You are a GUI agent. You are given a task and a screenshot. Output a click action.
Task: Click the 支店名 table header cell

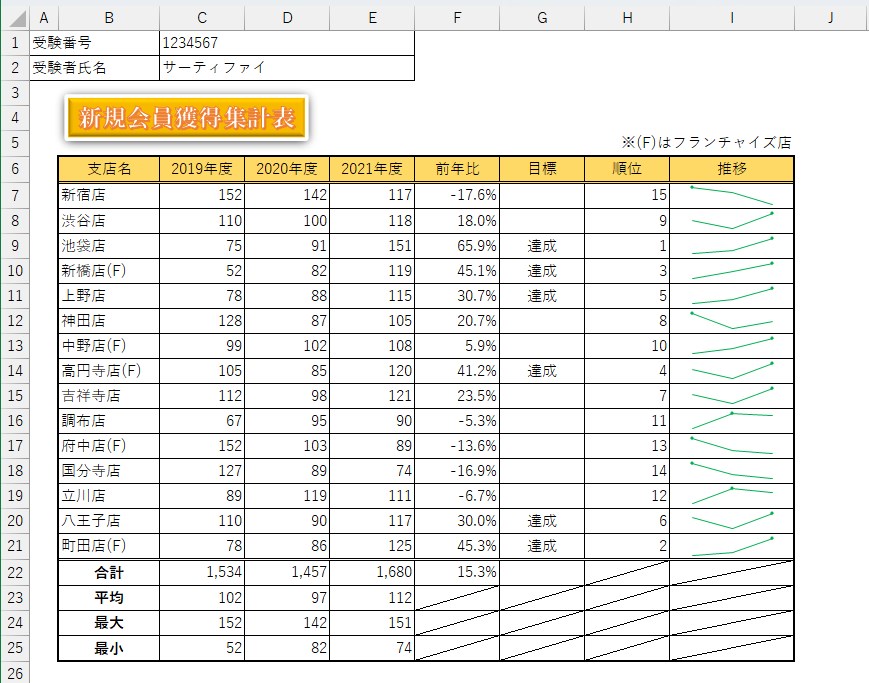(x=109, y=169)
